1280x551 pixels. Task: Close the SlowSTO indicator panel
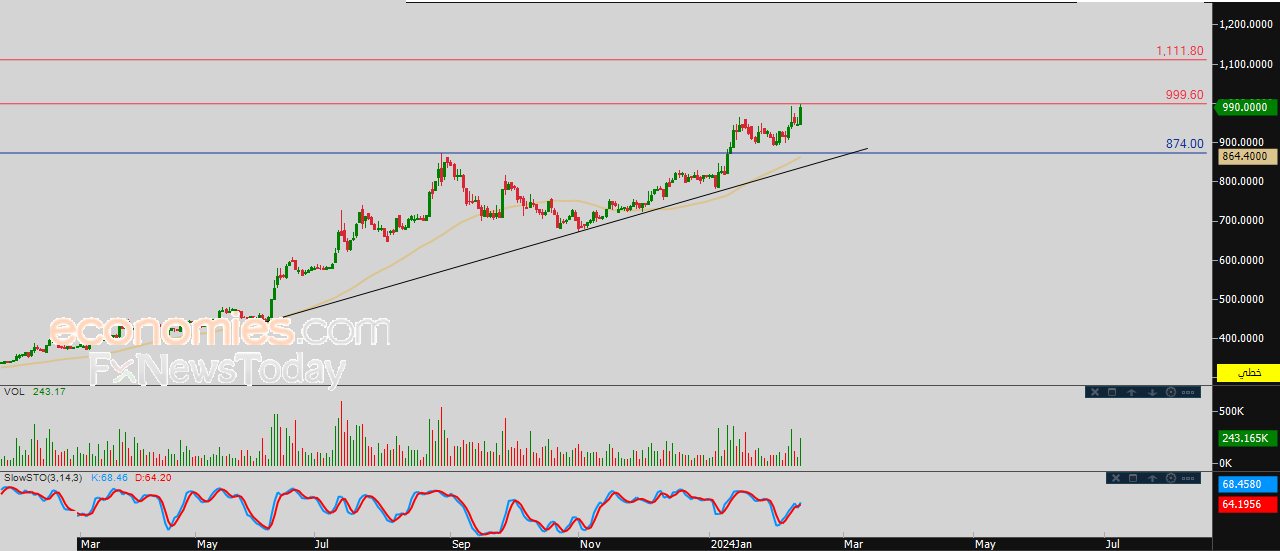tap(1116, 478)
